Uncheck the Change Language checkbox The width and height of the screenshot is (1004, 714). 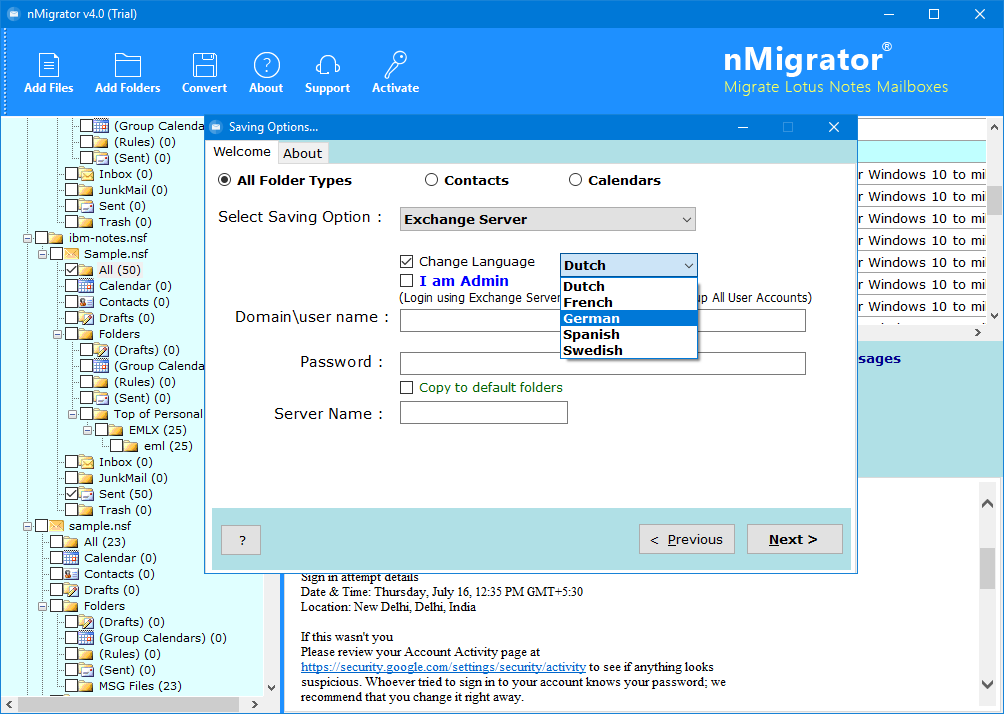407,261
